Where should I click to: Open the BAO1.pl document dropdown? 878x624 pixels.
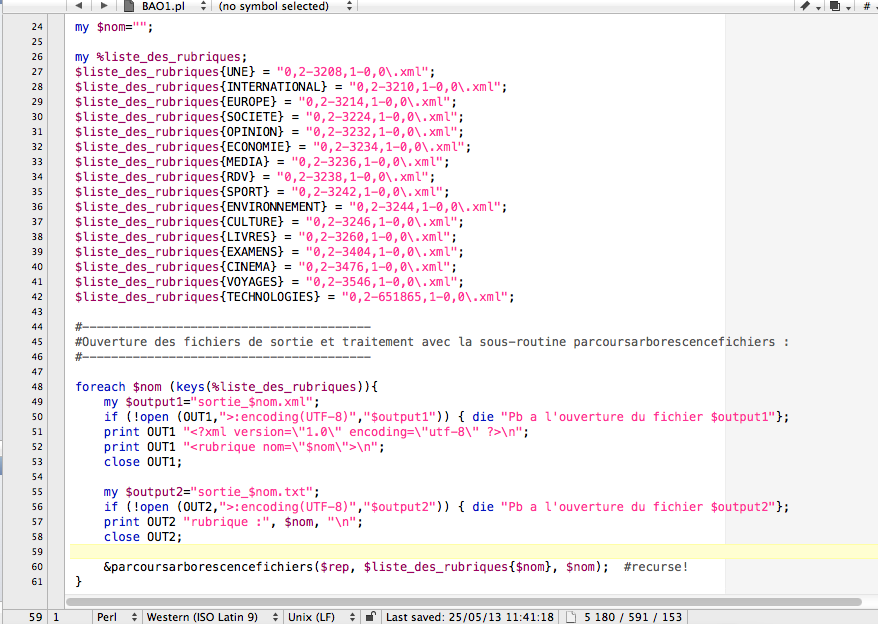click(172, 6)
